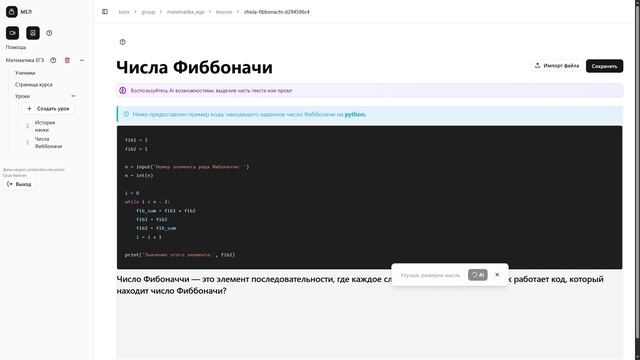The image size is (640, 360).
Task: Open the Помощь link in sidebar
Action: (x=16, y=47)
